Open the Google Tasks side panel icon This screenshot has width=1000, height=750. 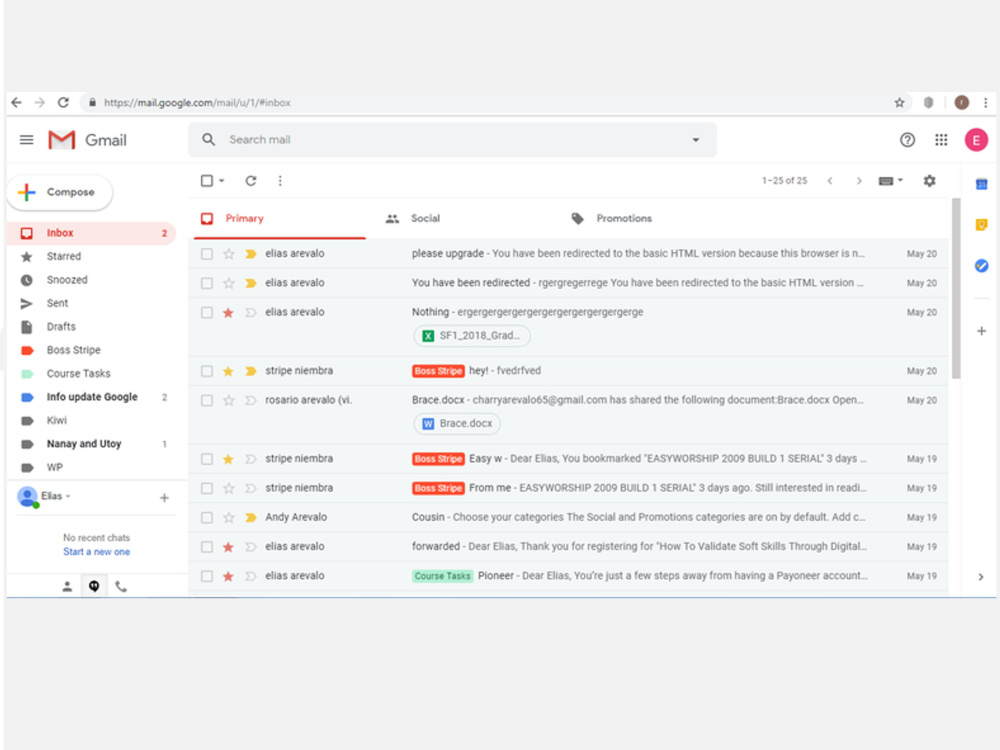point(981,265)
